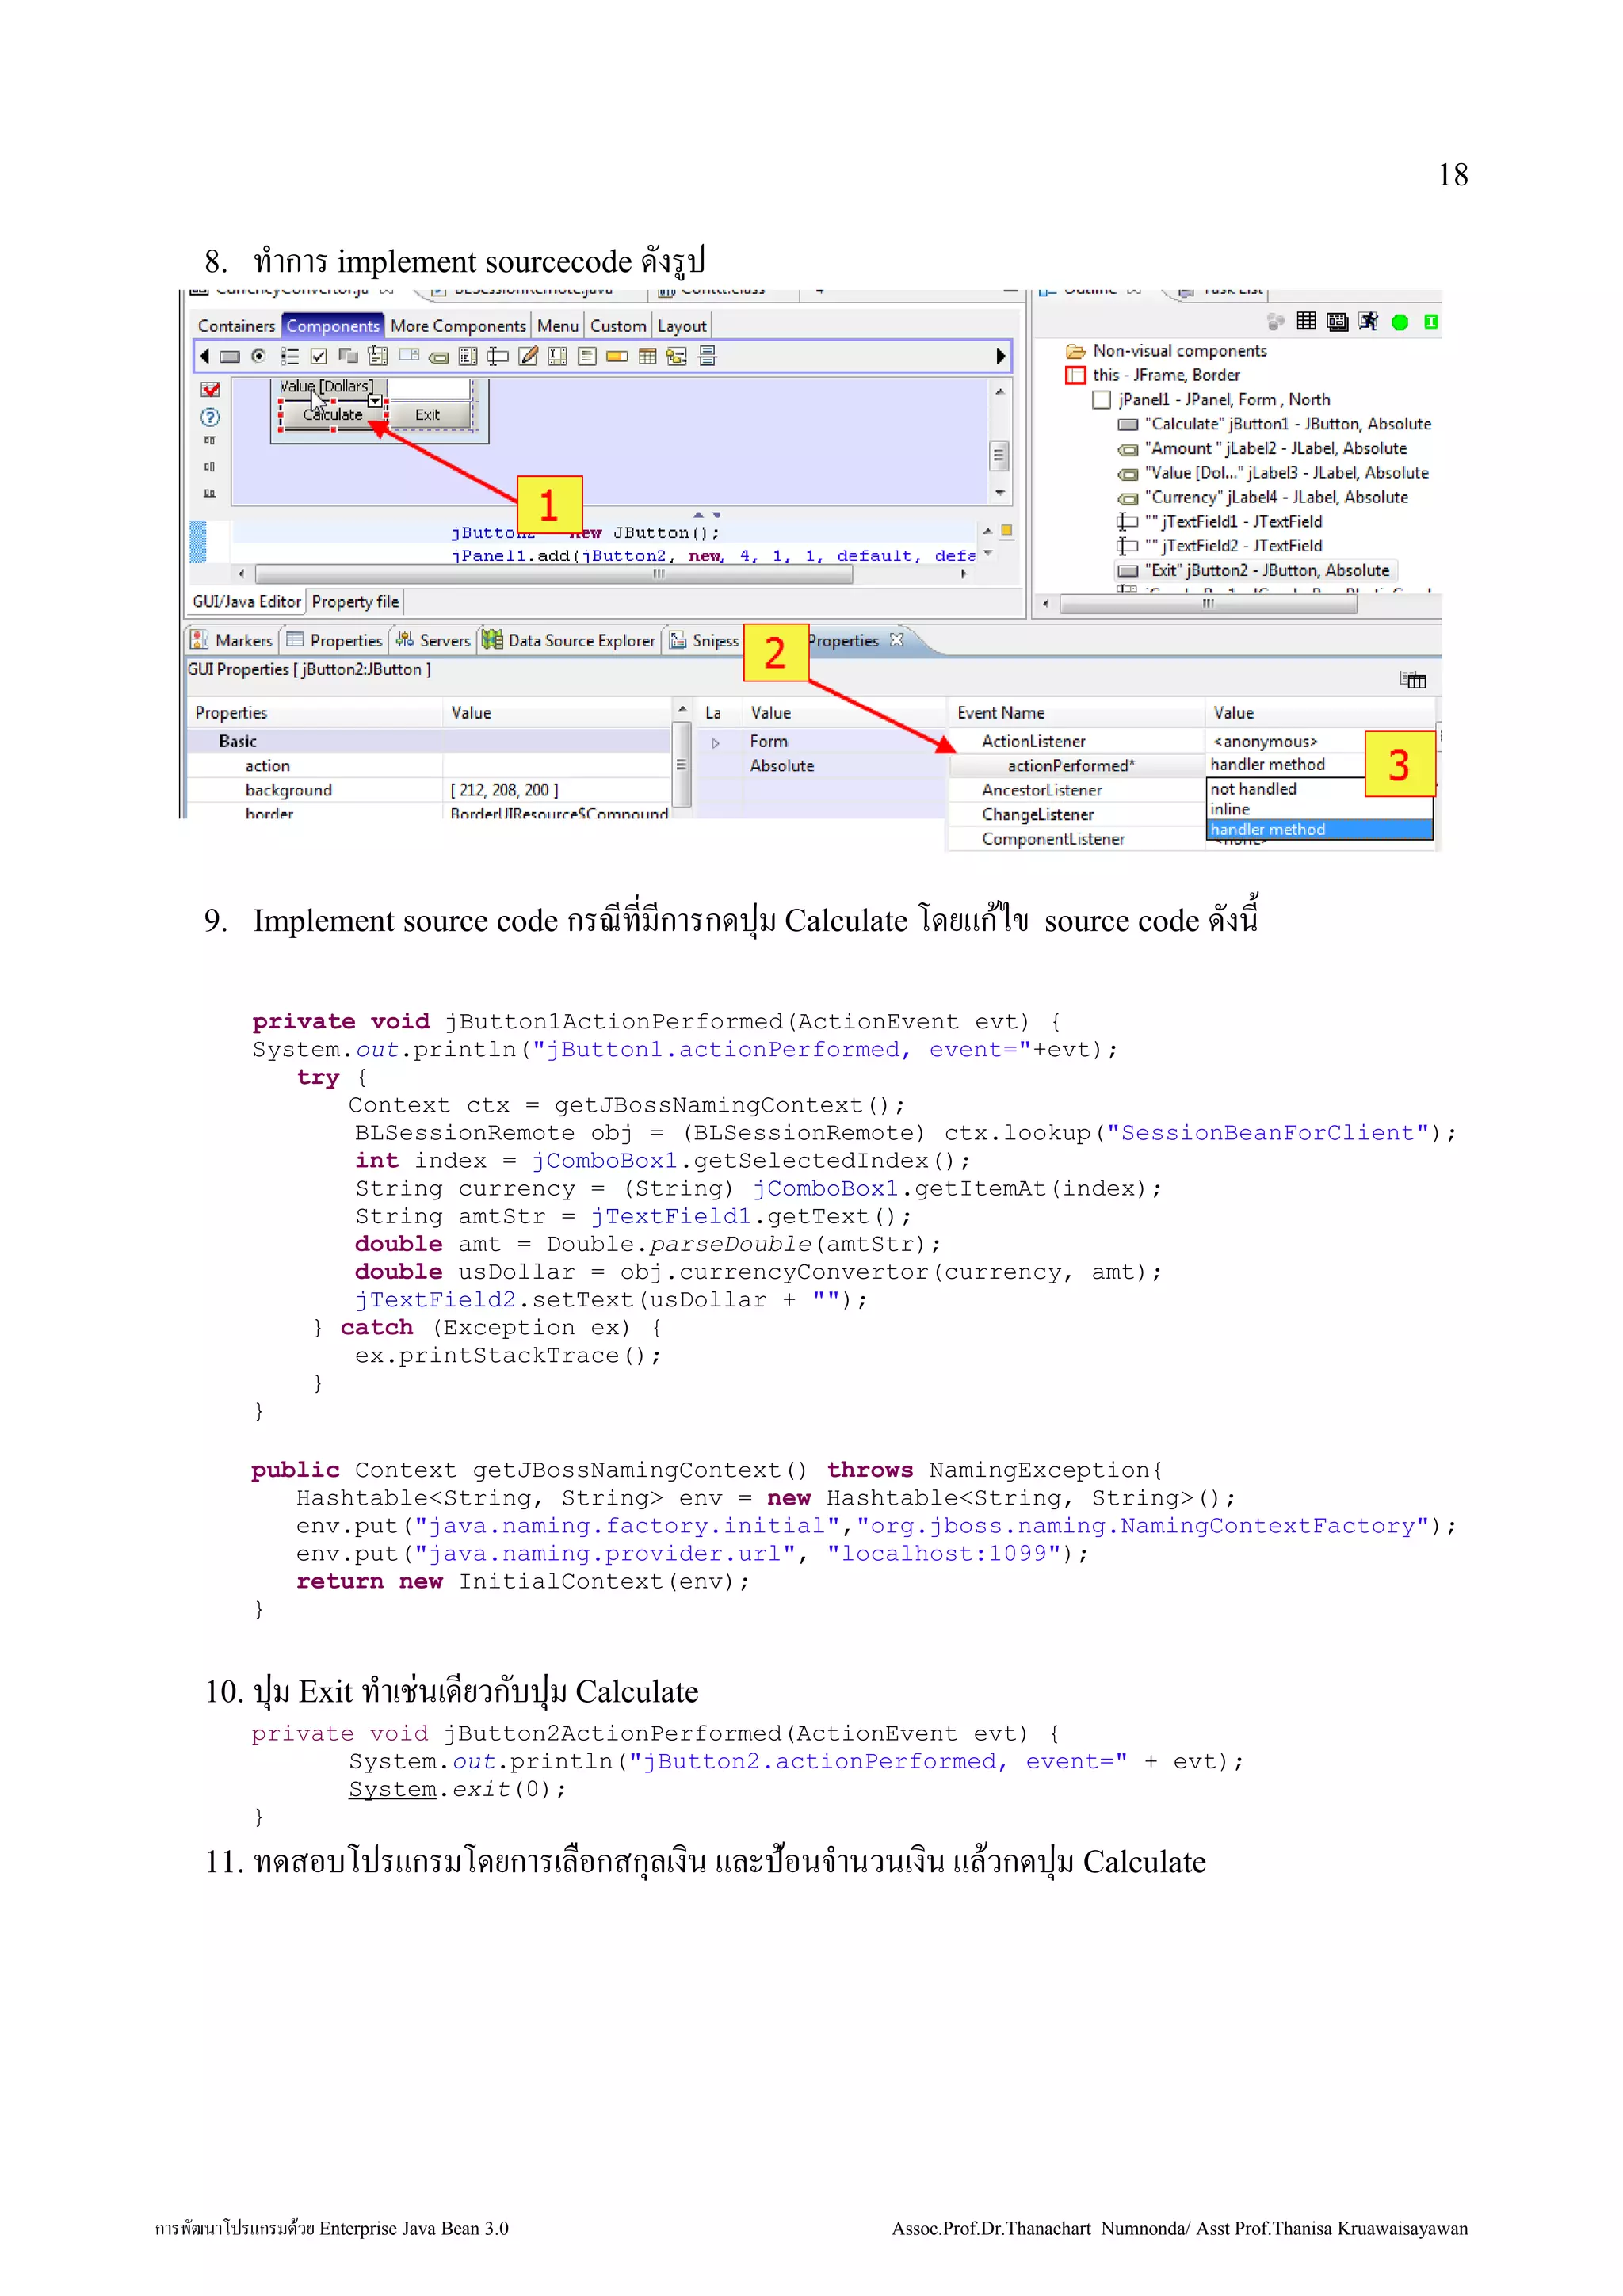Image resolution: width=1623 pixels, height=2296 pixels.
Task: Select Amount jLabel2 in the outline
Action: [1262, 449]
